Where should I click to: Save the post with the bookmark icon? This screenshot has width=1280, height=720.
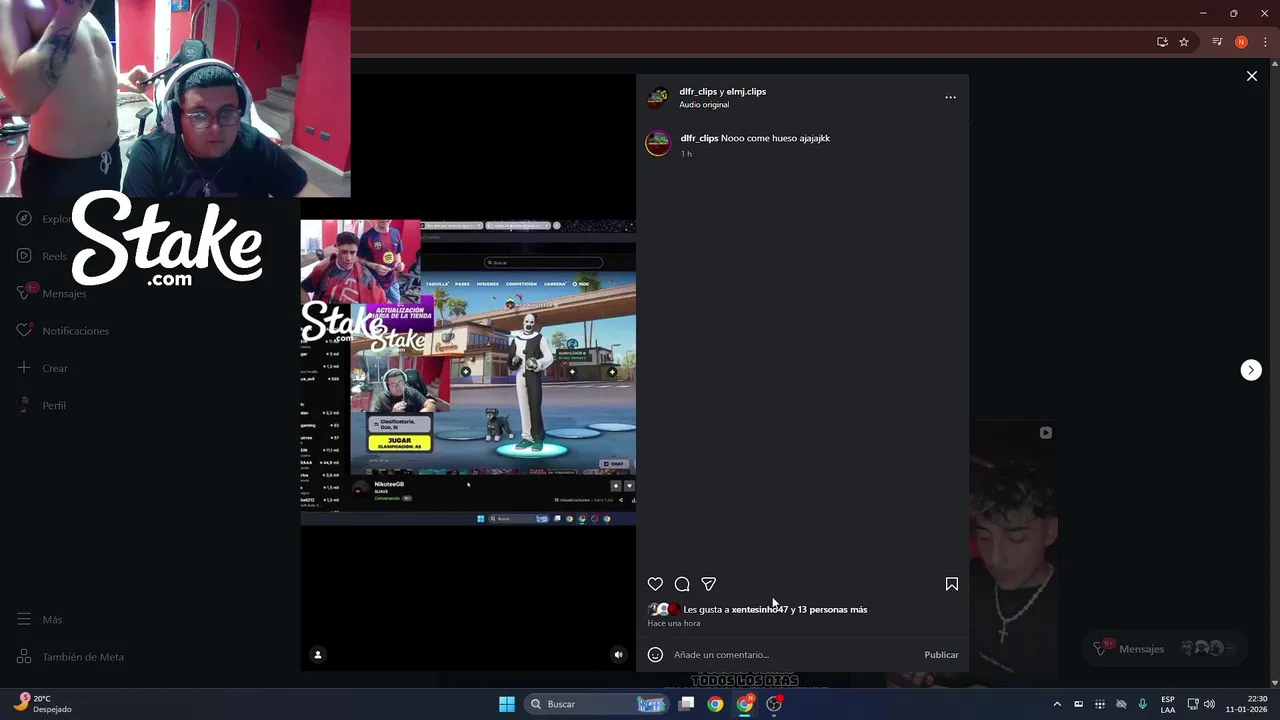952,584
